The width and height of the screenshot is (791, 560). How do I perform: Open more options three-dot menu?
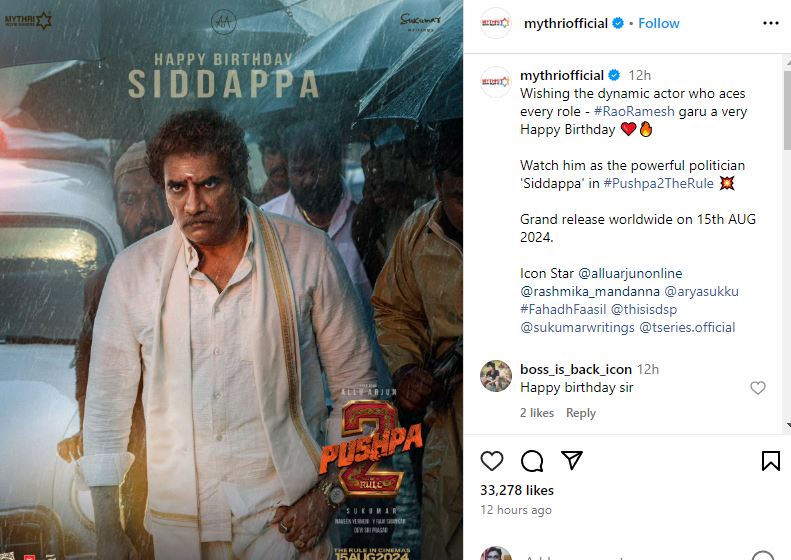[x=771, y=23]
